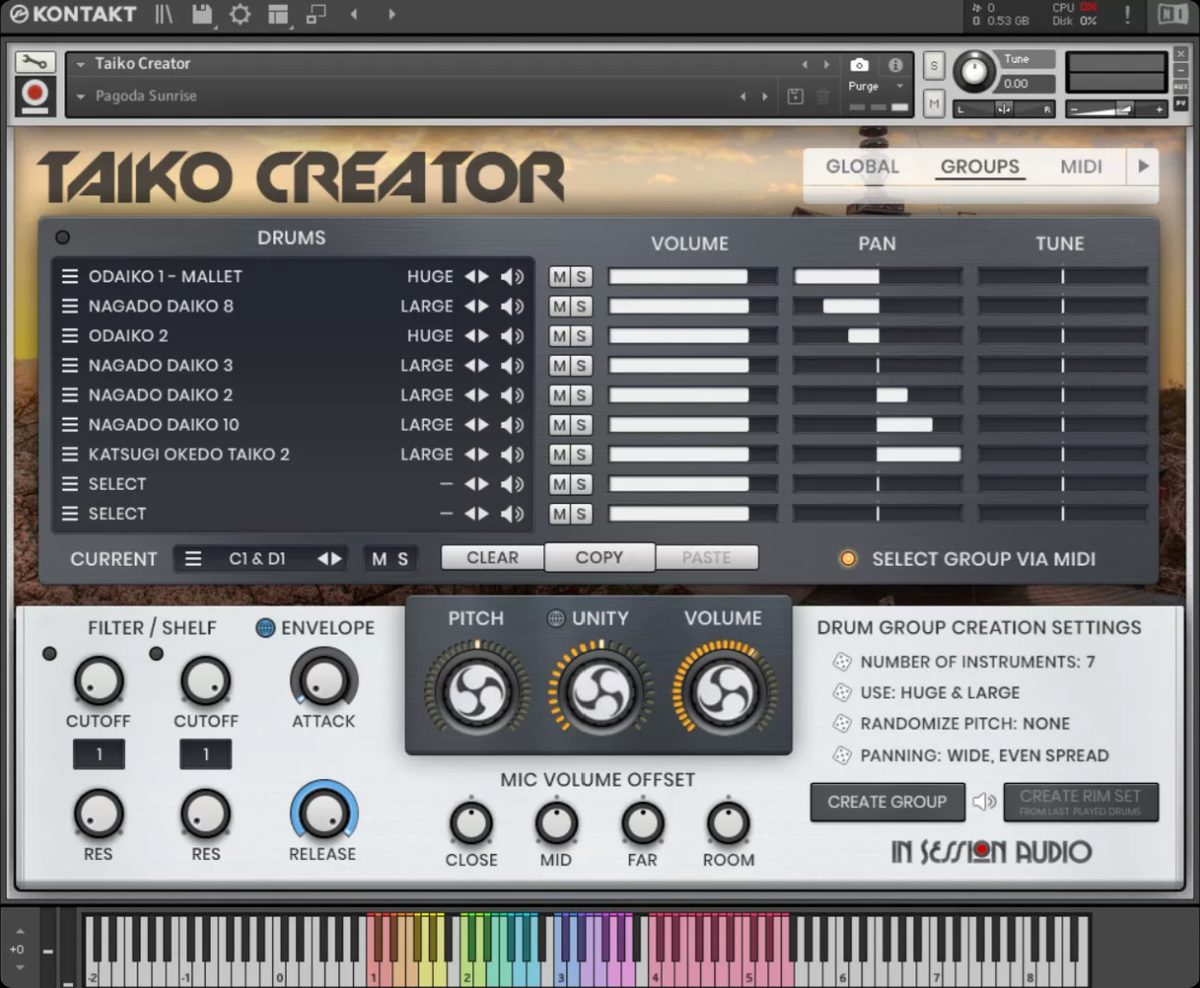1200x988 pixels.
Task: Click the dice next to RANDOMIZE PITCH
Action: coord(843,724)
